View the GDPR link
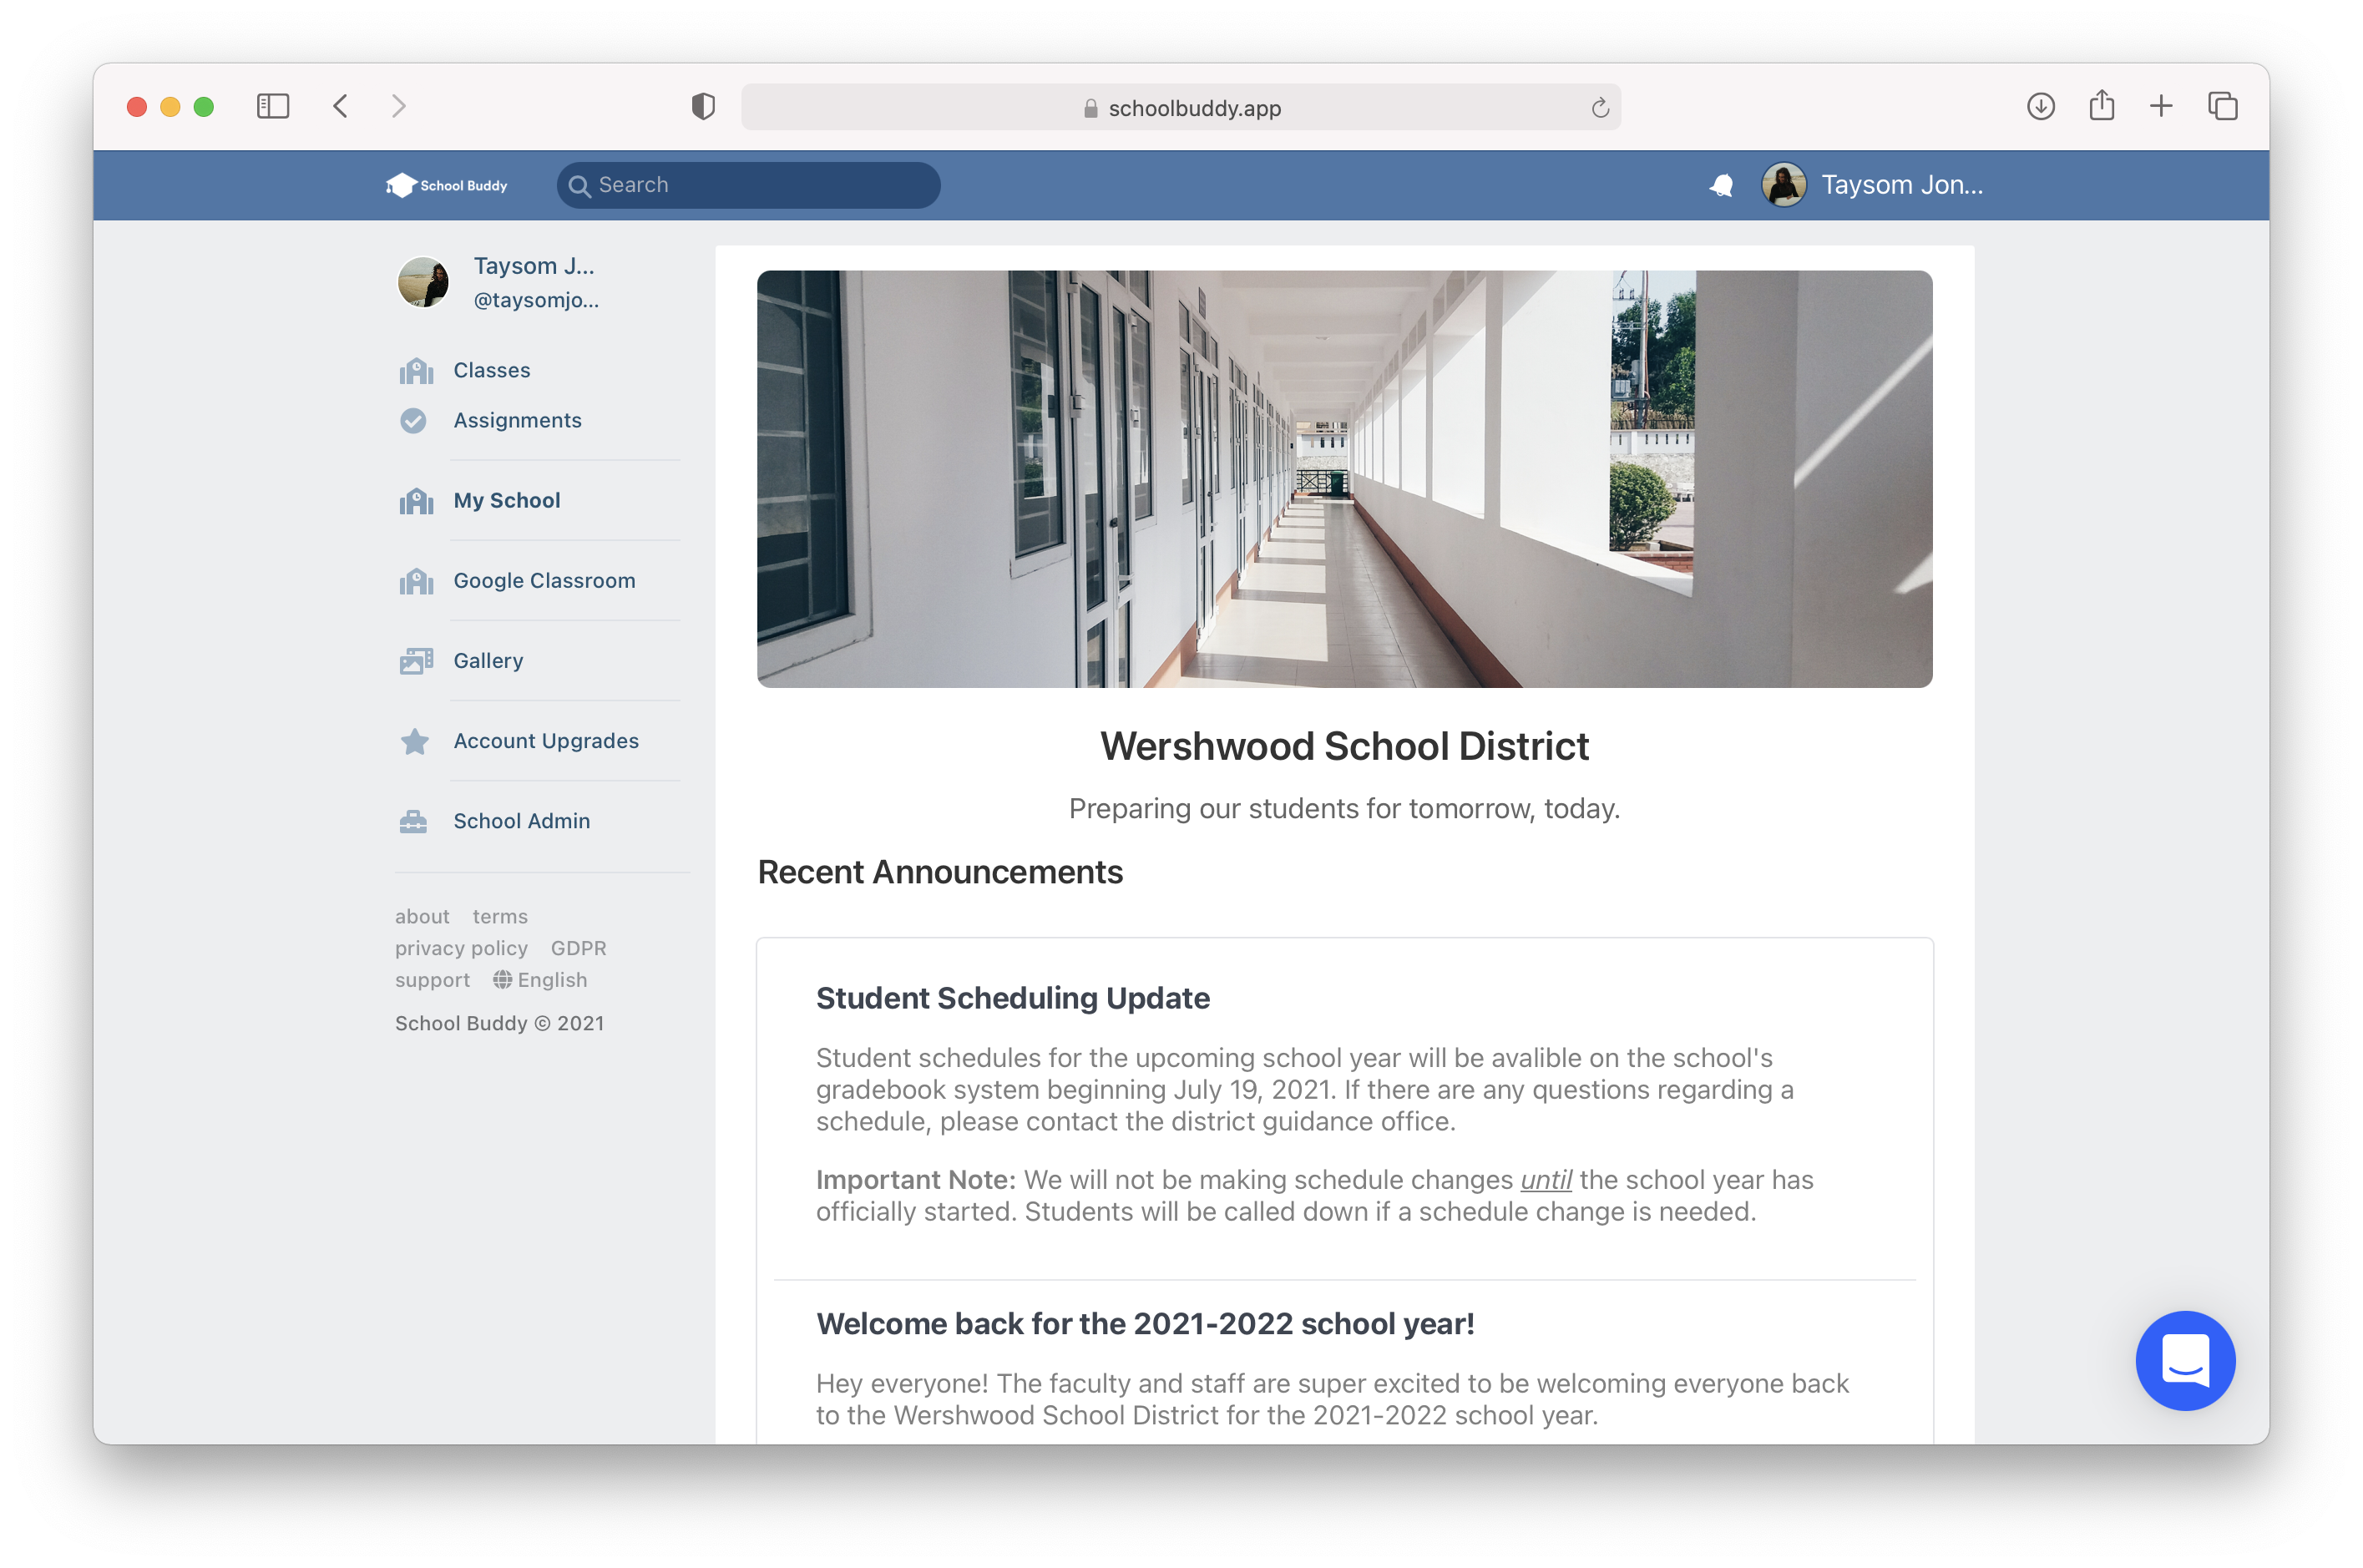Viewport: 2363px width, 1568px height. pos(578,948)
